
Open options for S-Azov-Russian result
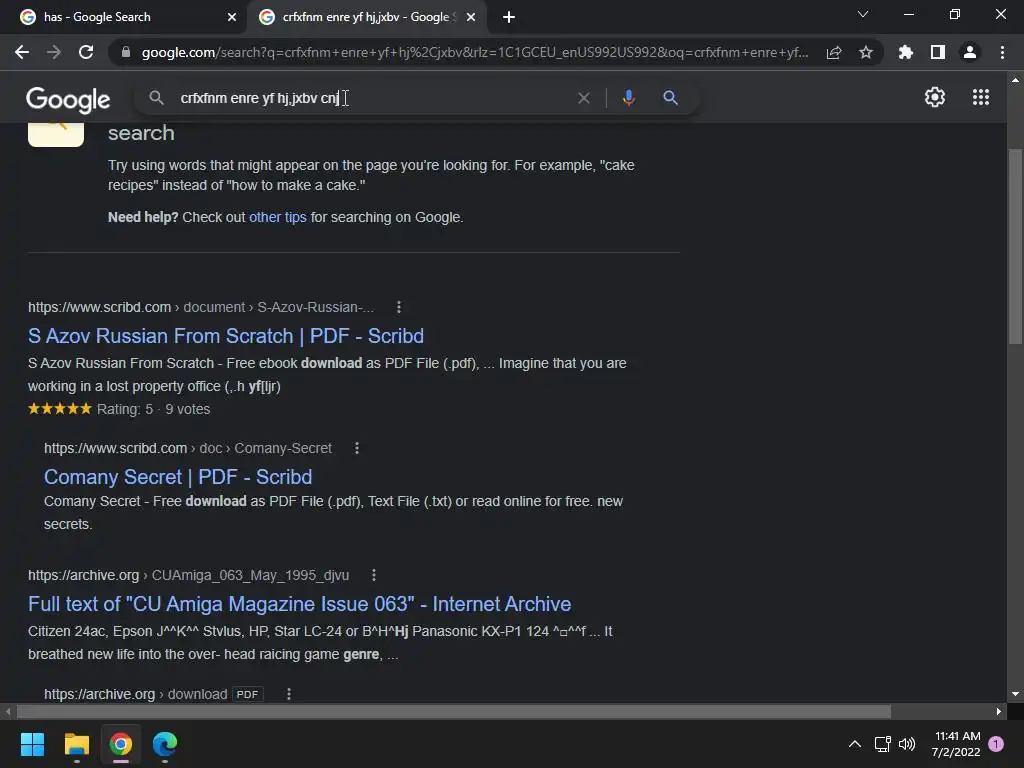(x=399, y=307)
